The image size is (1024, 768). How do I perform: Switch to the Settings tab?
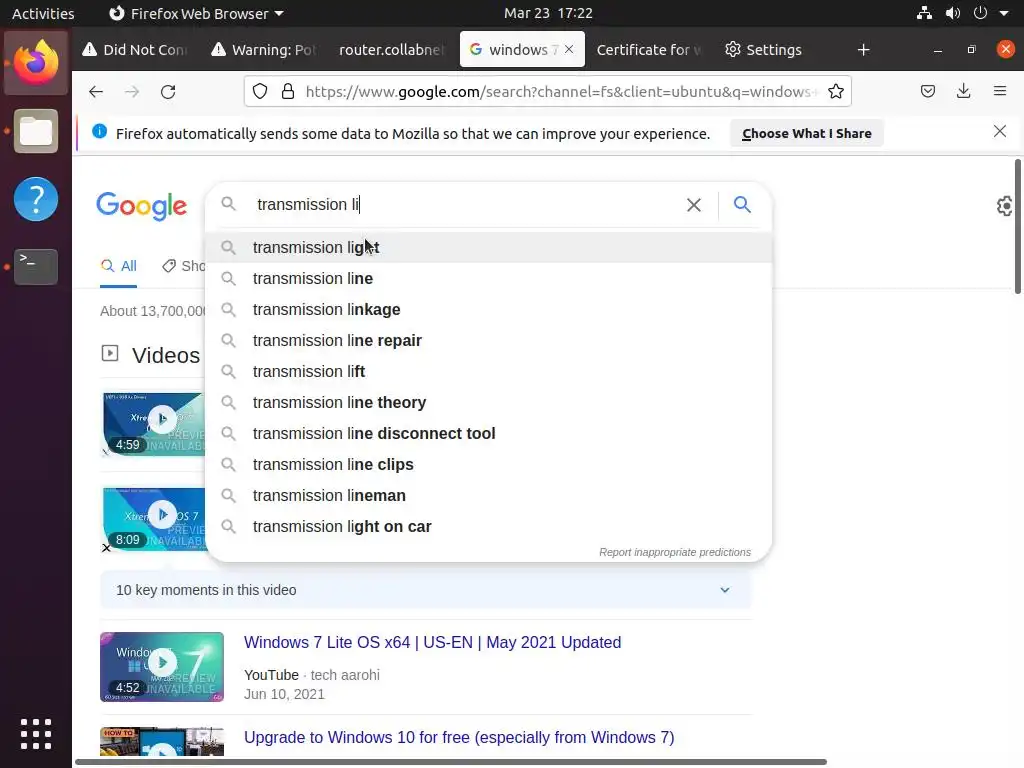(763, 50)
